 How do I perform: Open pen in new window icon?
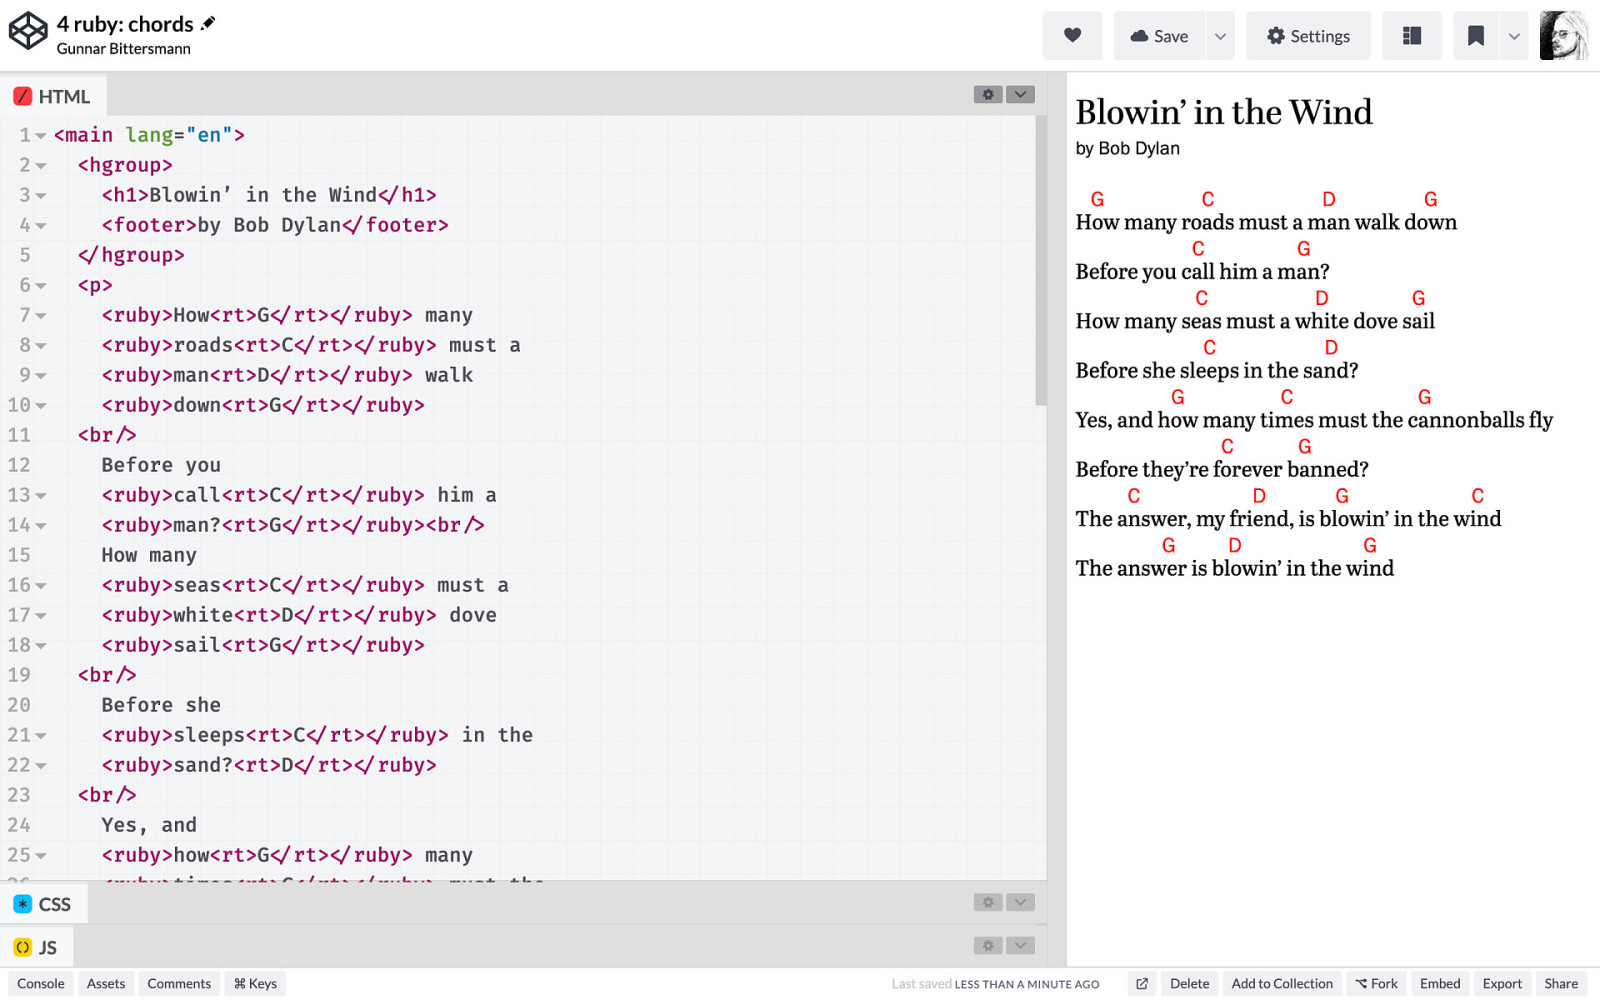pyautogui.click(x=1142, y=984)
